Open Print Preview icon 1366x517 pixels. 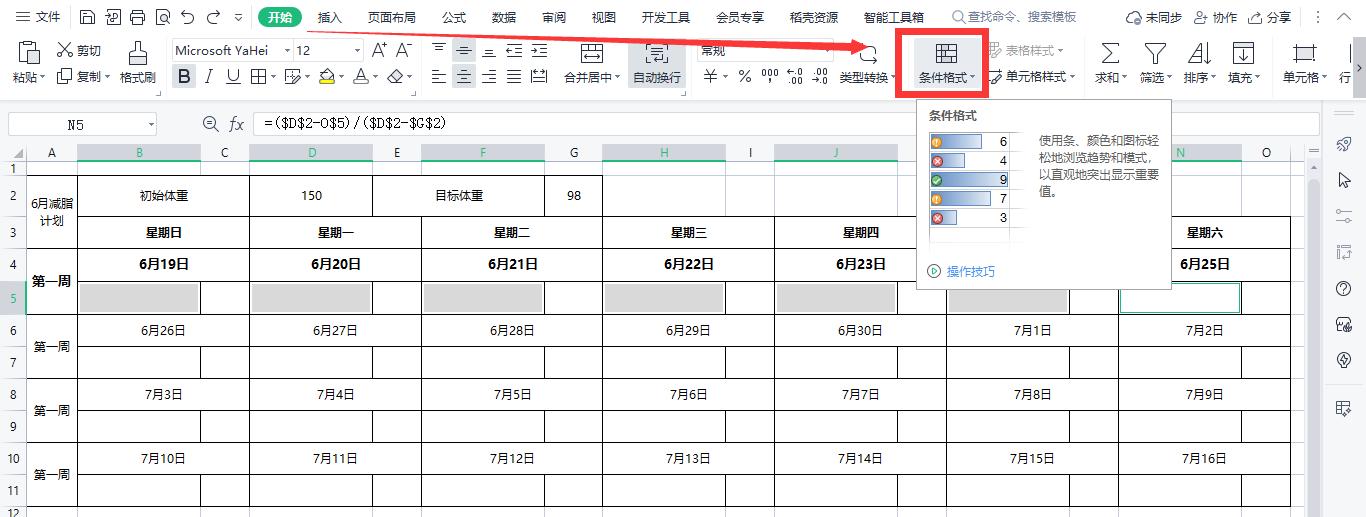click(x=163, y=18)
